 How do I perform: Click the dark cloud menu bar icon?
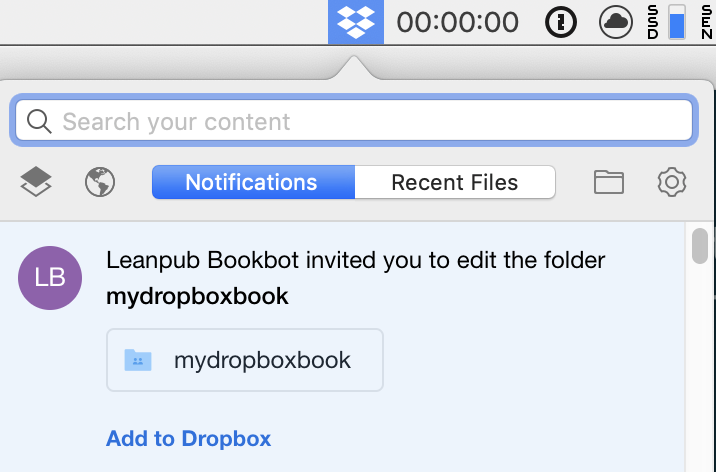pos(615,21)
